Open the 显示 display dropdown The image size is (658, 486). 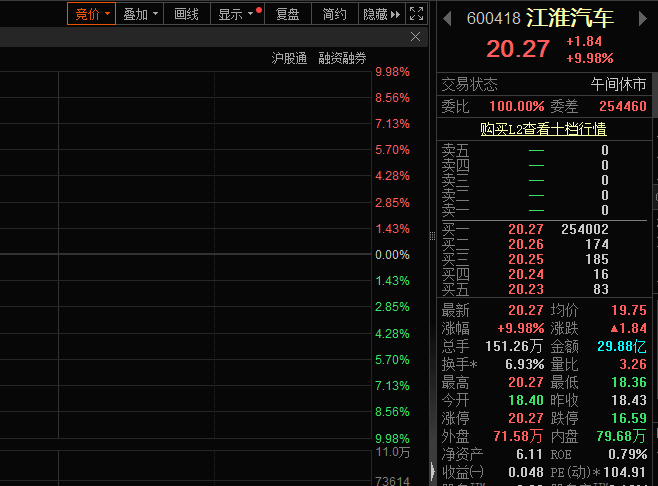coord(237,14)
